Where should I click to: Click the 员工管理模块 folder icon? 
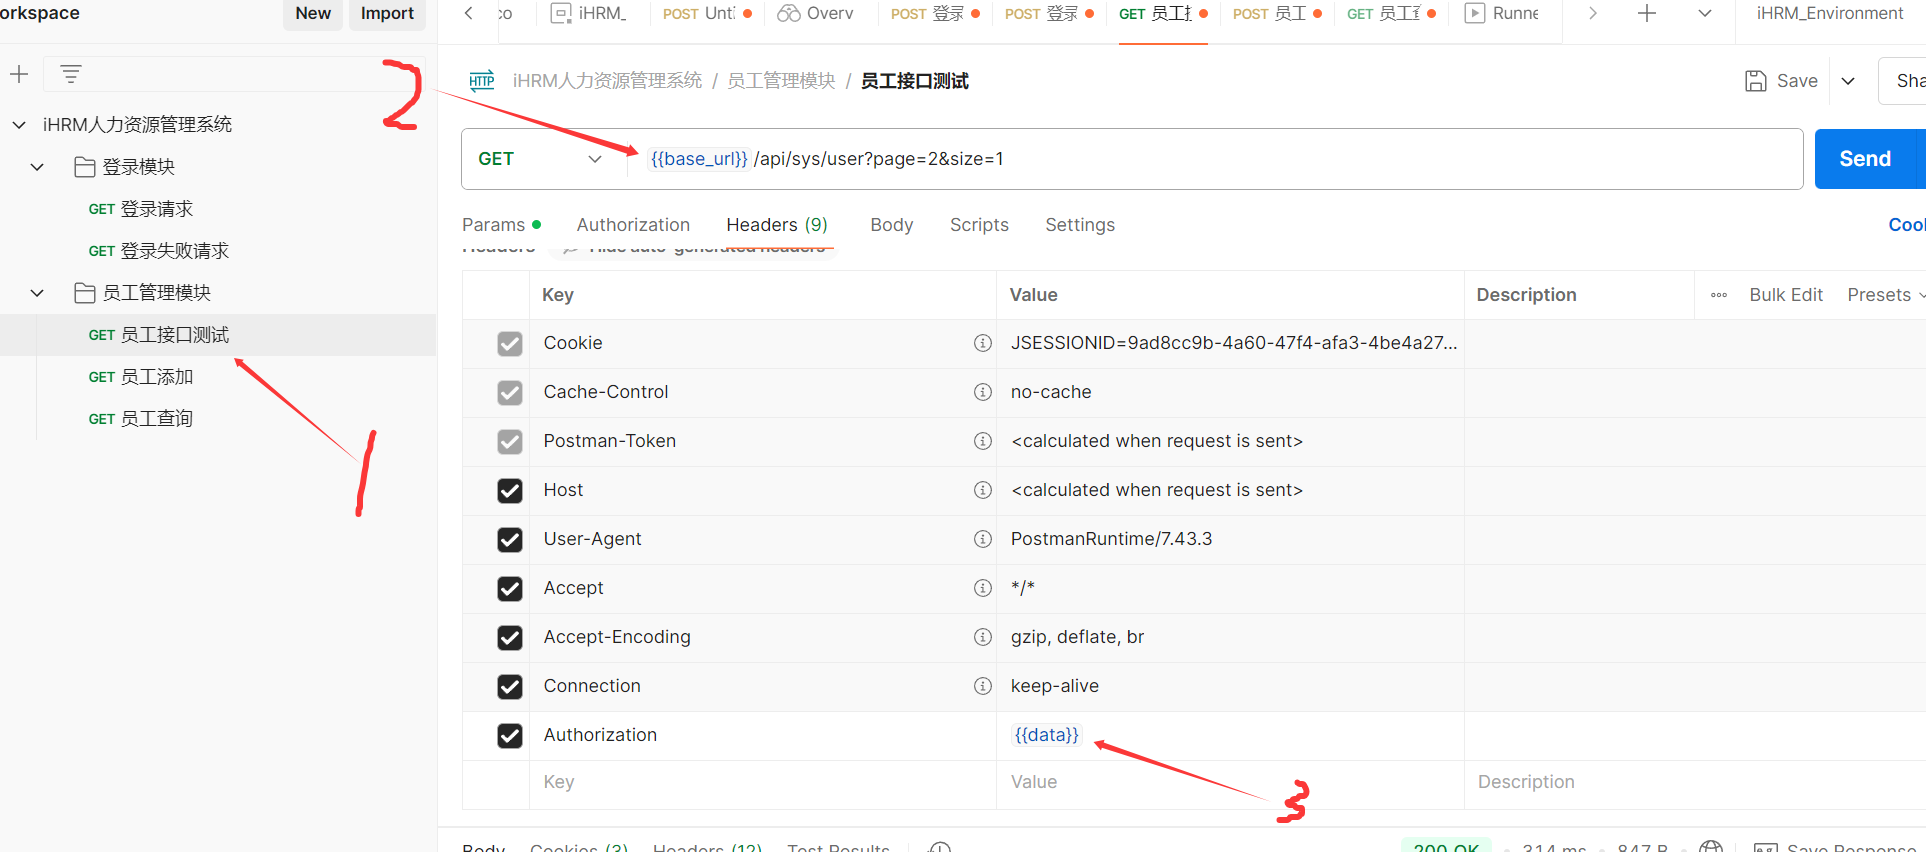(85, 293)
